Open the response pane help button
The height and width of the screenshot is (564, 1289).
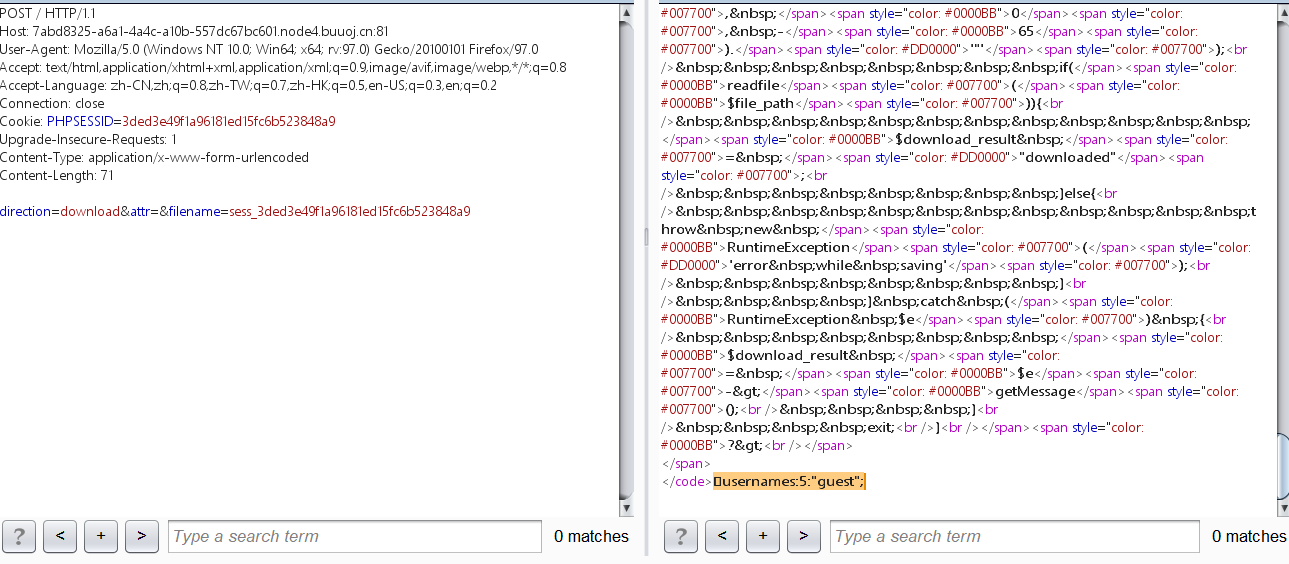coord(680,536)
